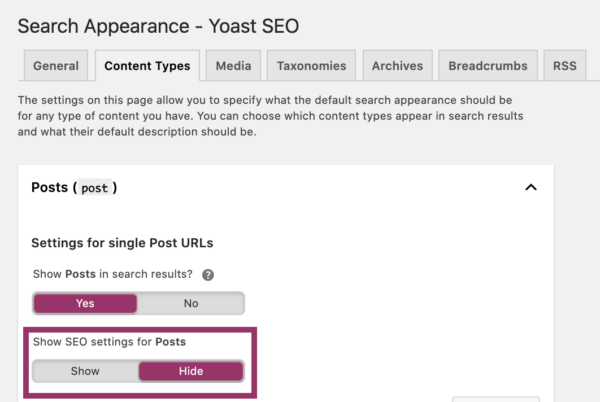The image size is (600, 402).
Task: Switch to the Media tab
Action: [233, 66]
